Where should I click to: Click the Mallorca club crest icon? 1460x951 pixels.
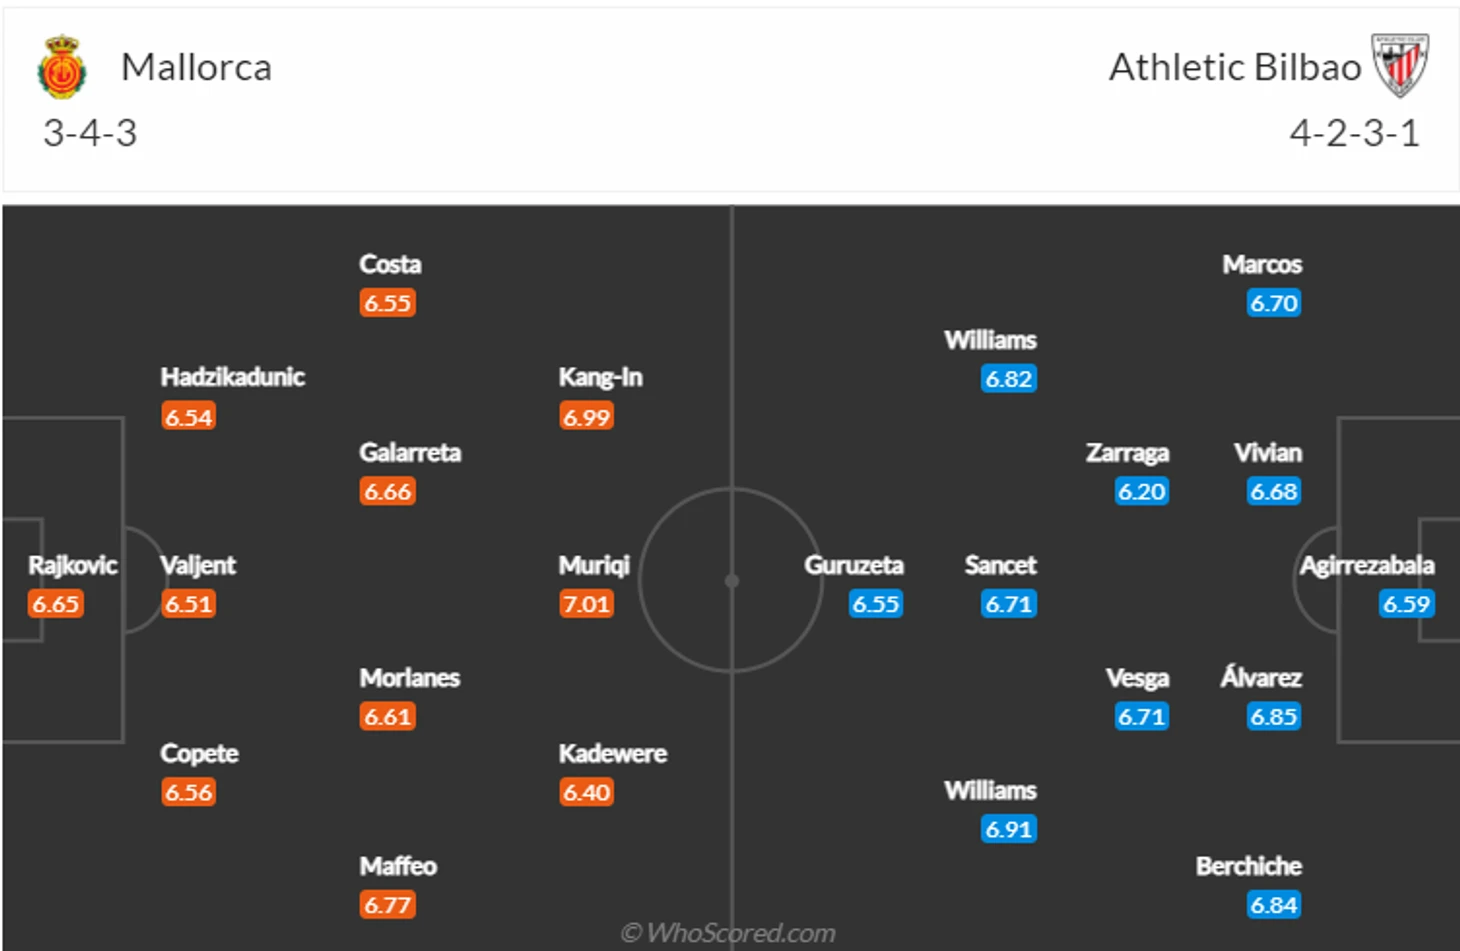pyautogui.click(x=62, y=67)
